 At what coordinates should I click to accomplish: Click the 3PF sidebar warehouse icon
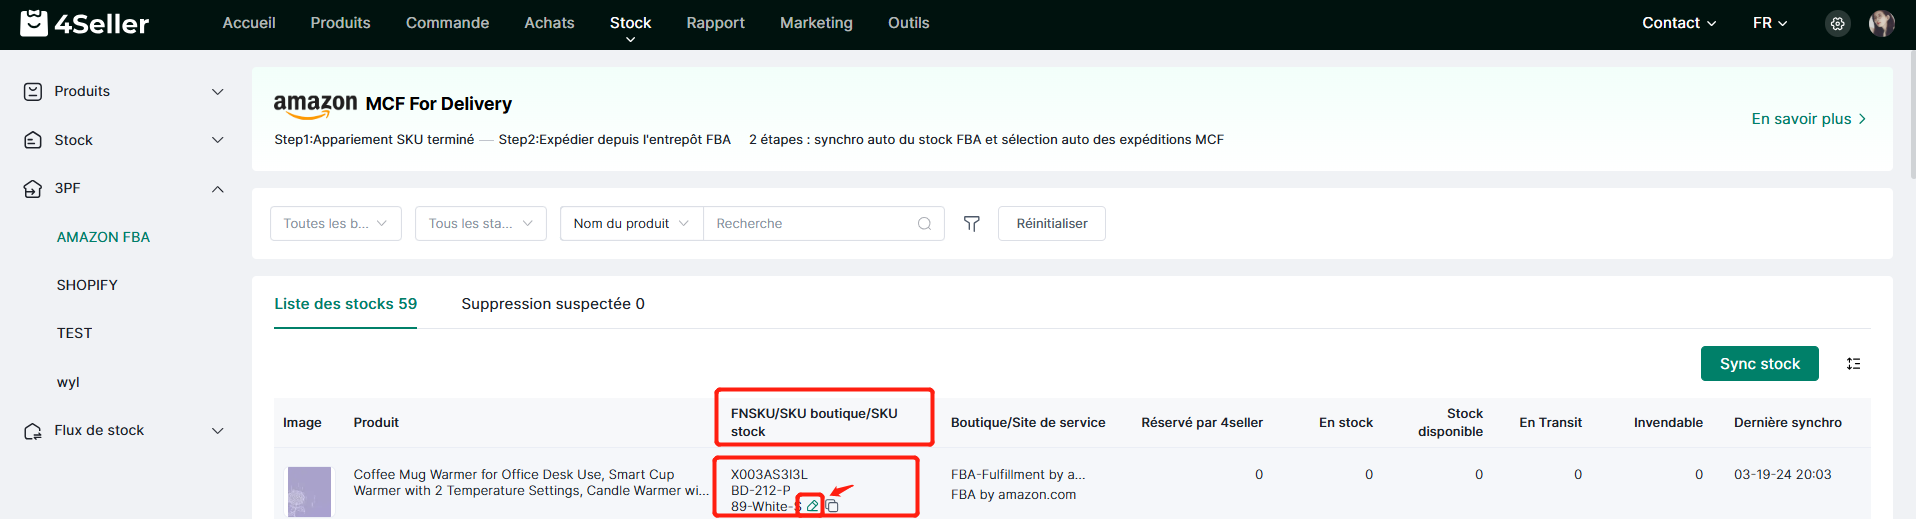(33, 188)
